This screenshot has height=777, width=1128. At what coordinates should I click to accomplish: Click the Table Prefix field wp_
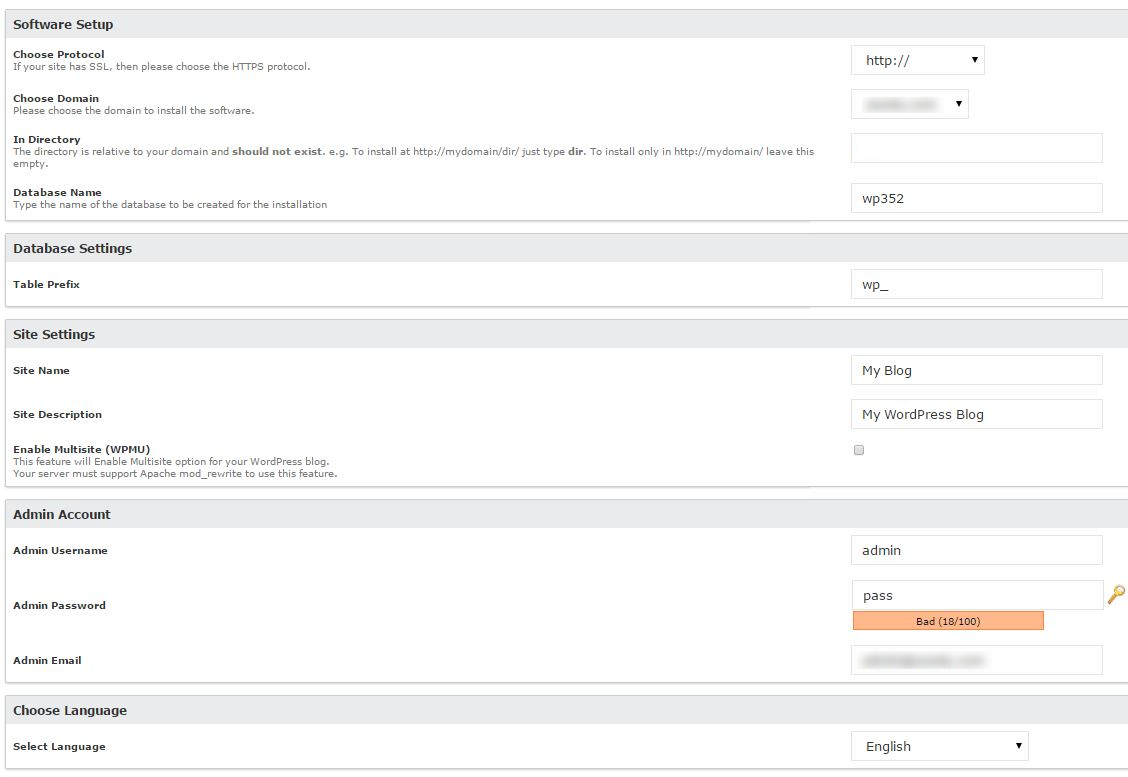tap(976, 284)
